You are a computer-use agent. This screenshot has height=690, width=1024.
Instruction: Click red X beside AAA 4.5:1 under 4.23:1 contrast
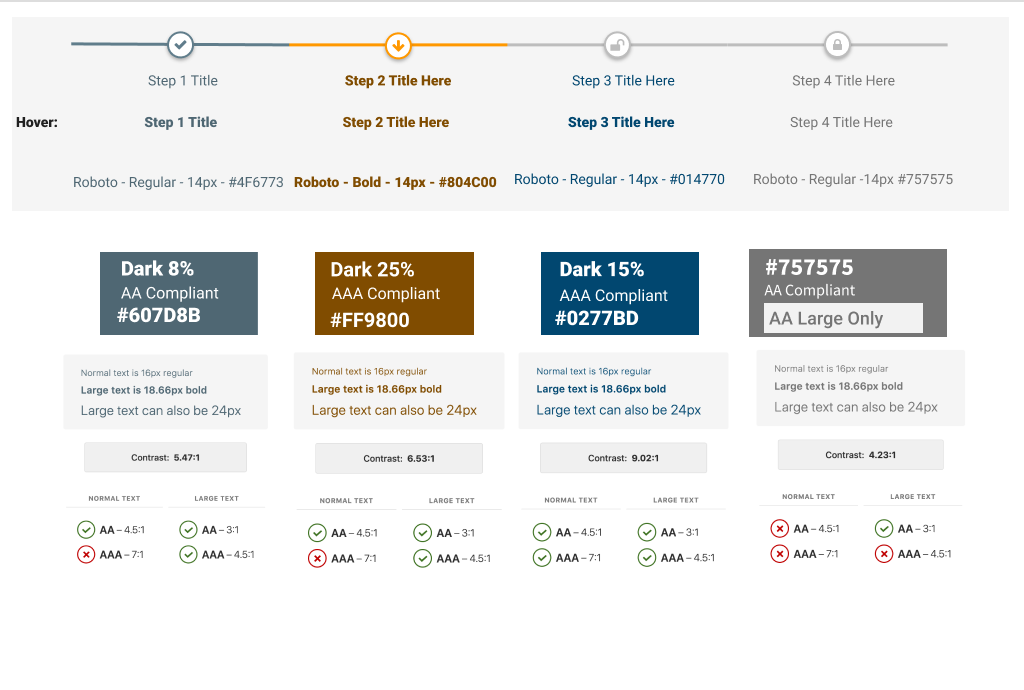pyautogui.click(x=884, y=554)
